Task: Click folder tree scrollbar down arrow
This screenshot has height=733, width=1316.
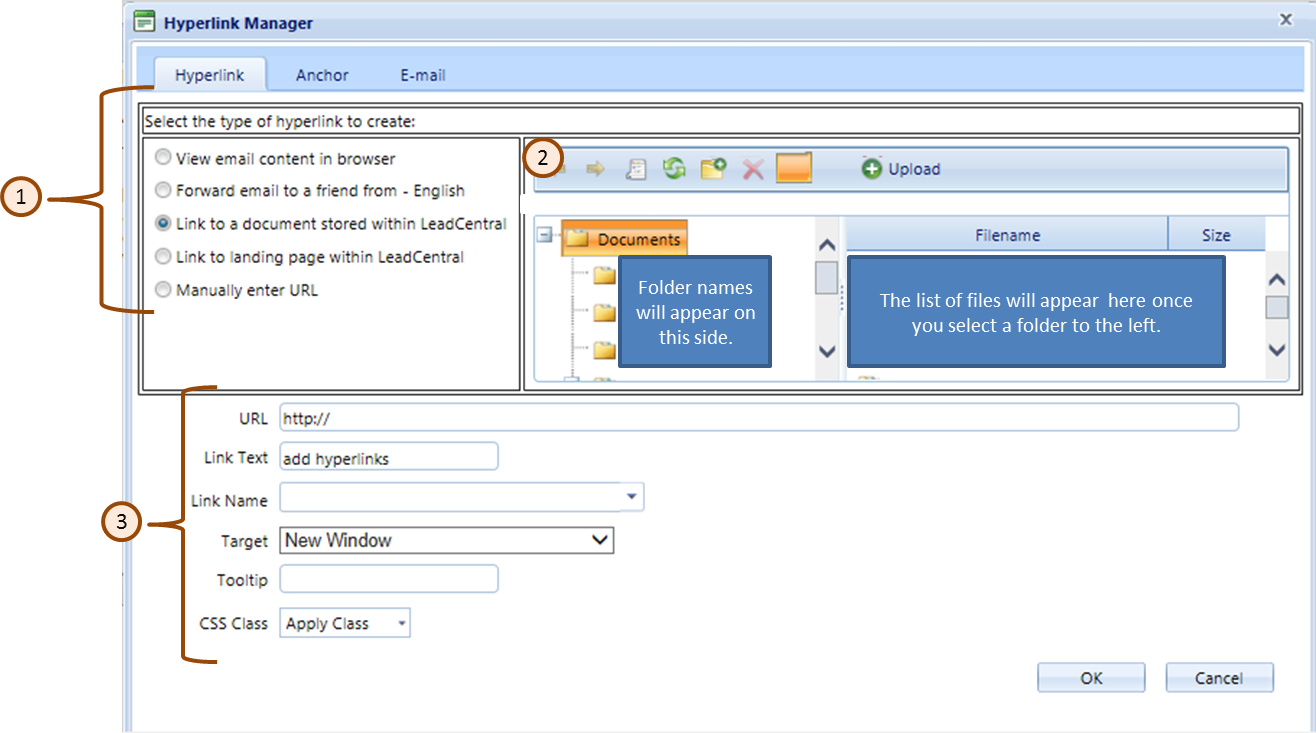Action: 827,351
